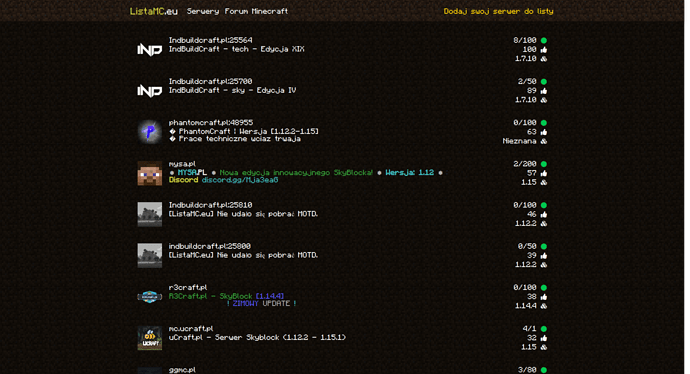Click version icon beside 1.7.10 of tech server
The image size is (690, 374).
click(544, 59)
